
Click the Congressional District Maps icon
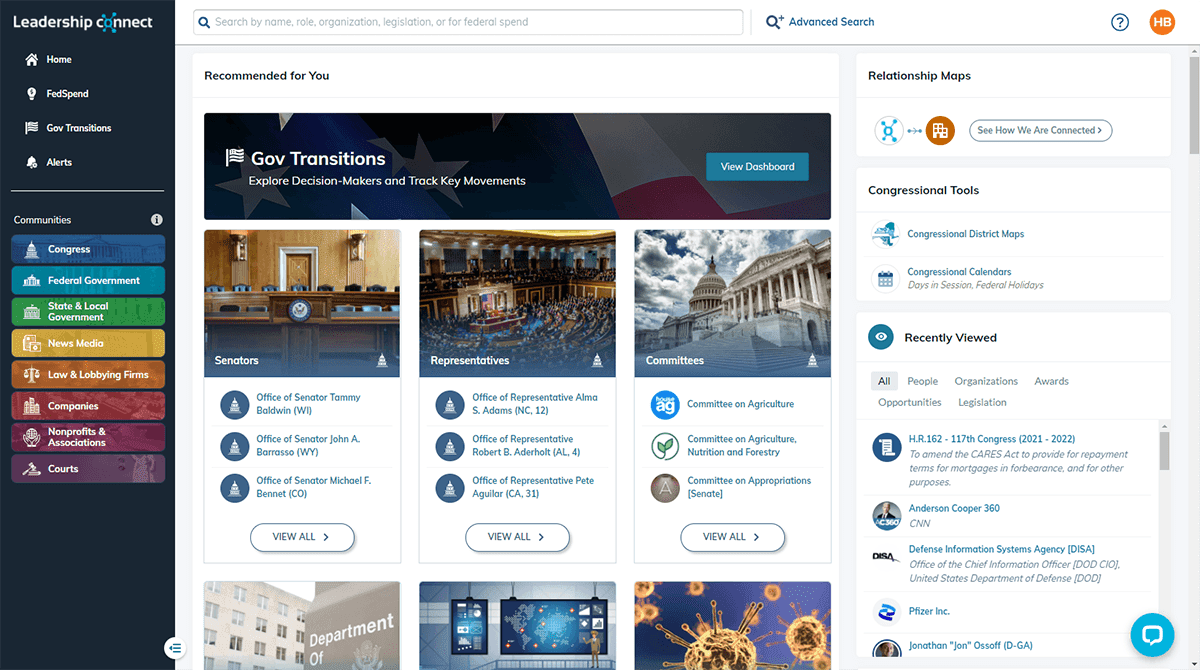point(885,234)
